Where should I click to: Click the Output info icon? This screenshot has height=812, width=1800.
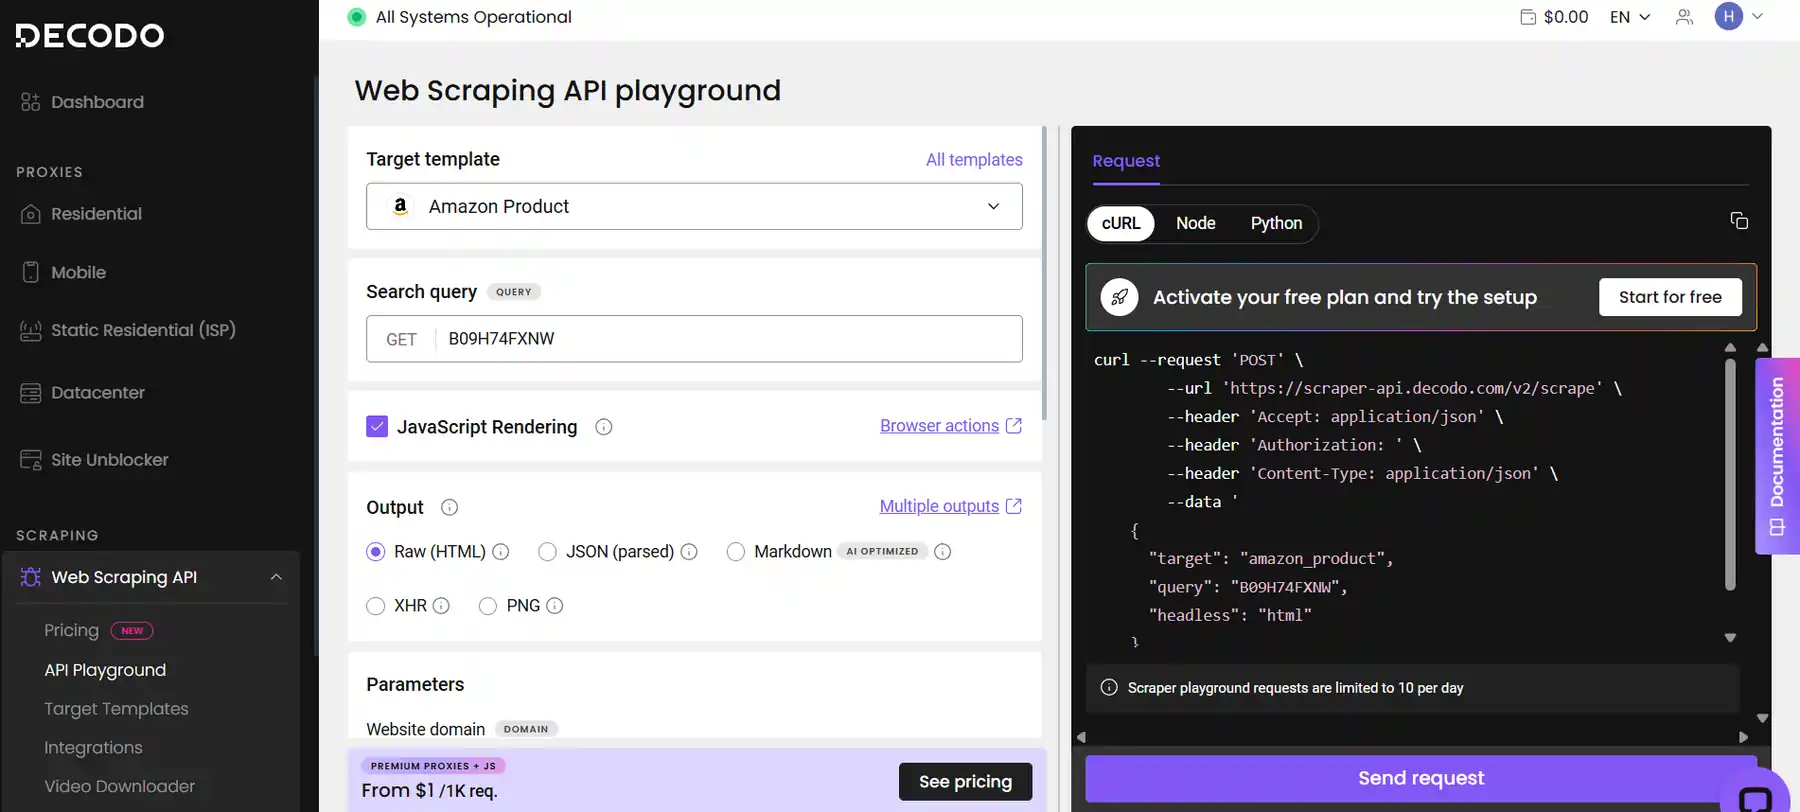pos(450,507)
